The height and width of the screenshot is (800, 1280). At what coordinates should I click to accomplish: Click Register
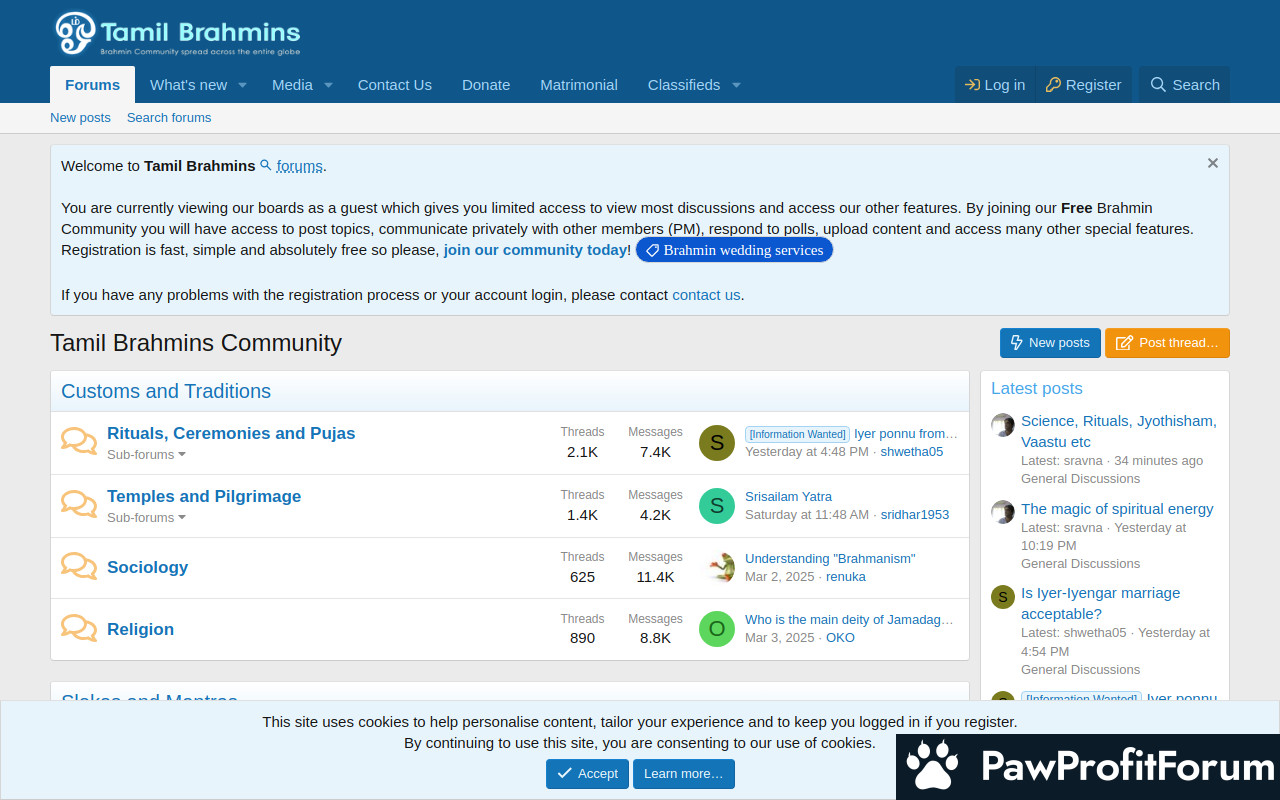[1084, 85]
